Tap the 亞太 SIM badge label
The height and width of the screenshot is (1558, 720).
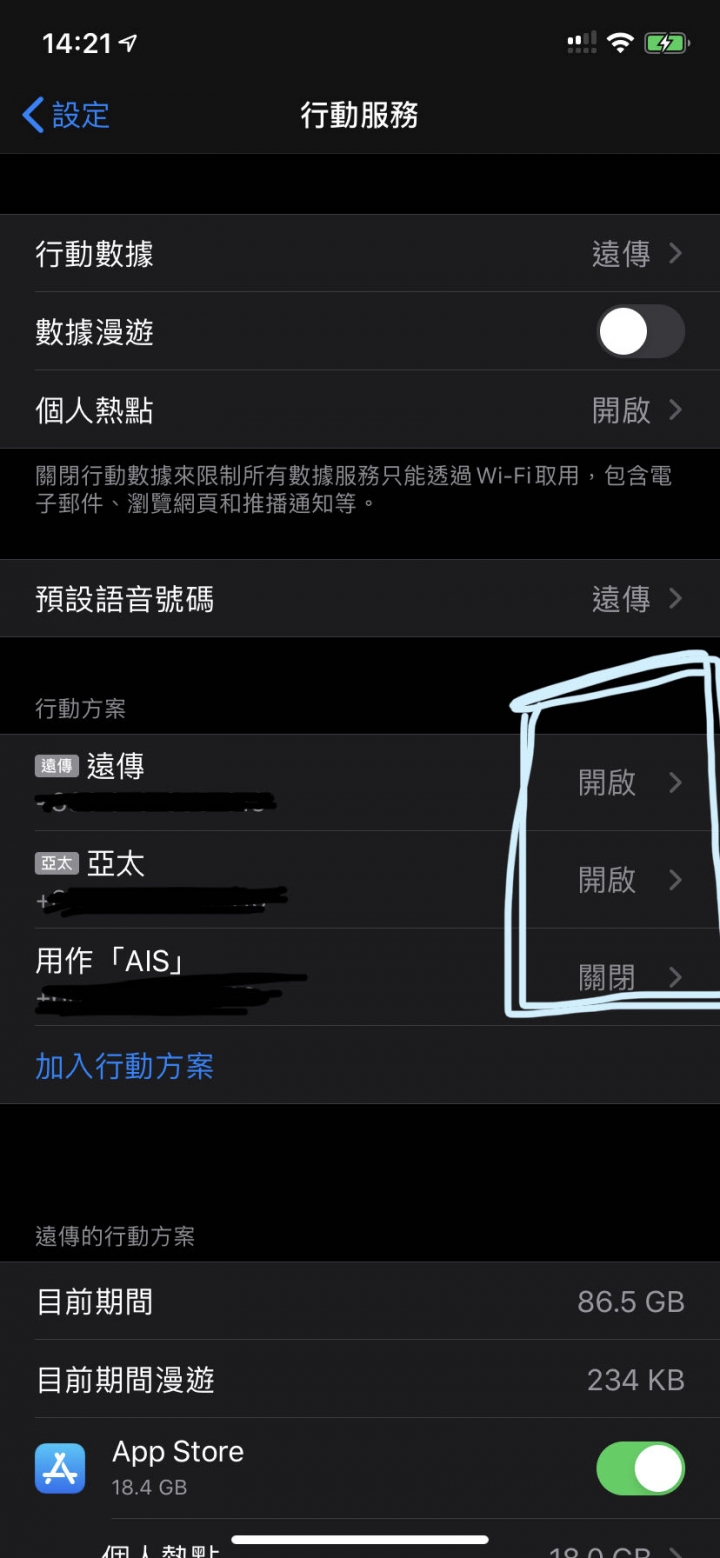coord(57,864)
